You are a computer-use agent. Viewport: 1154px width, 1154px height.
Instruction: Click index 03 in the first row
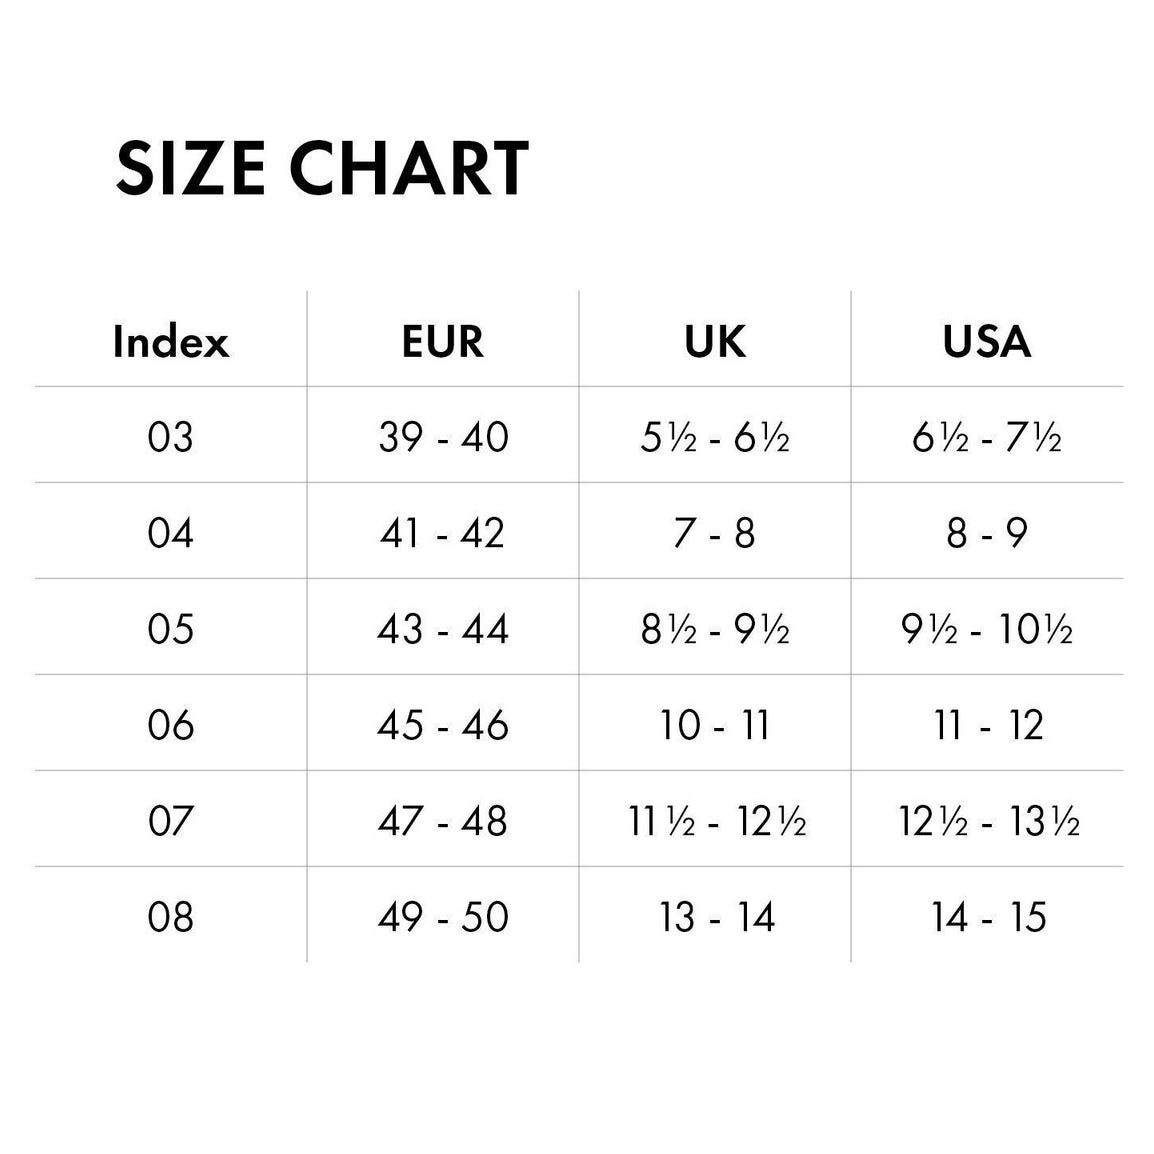click(x=170, y=437)
